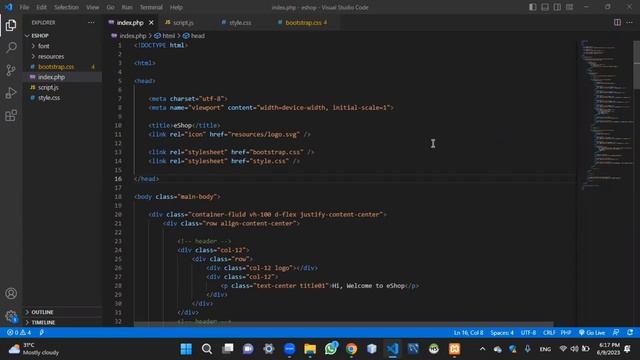The height and width of the screenshot is (360, 640).
Task: Toggle secondary side bar visibility
Action: point(557,7)
